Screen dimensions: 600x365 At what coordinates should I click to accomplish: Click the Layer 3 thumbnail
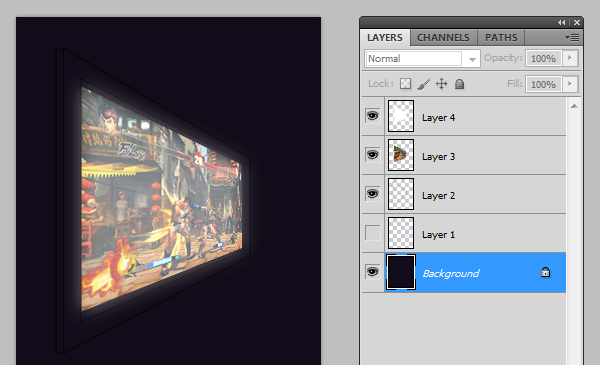401,155
